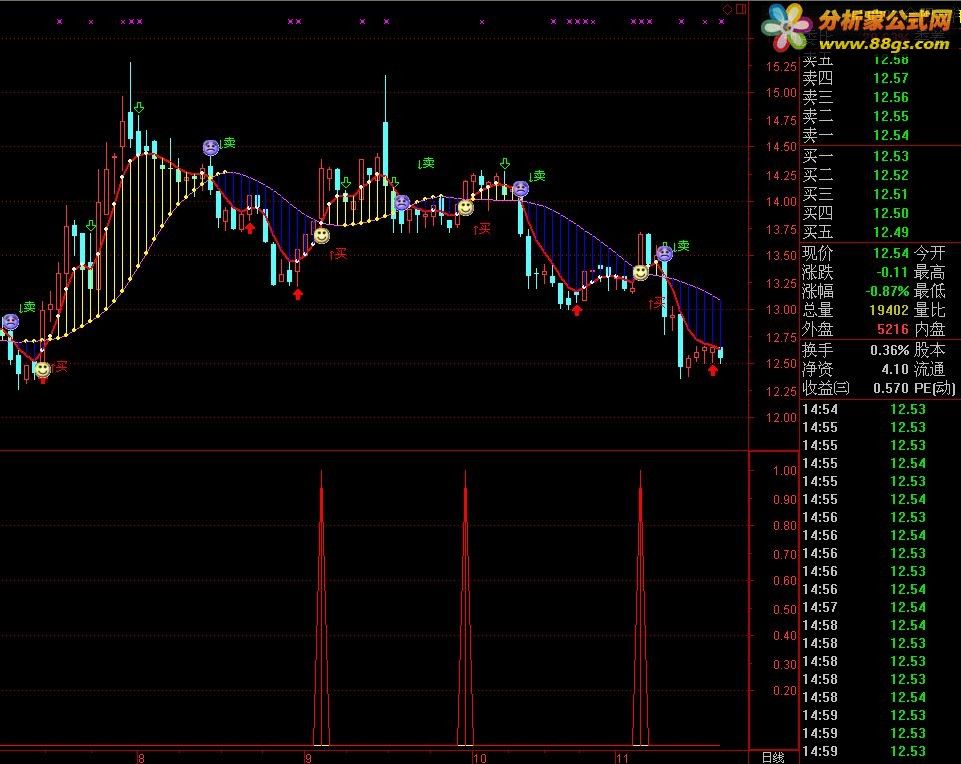Click the 净资 value 4.10
The image size is (961, 764).
coord(895,369)
